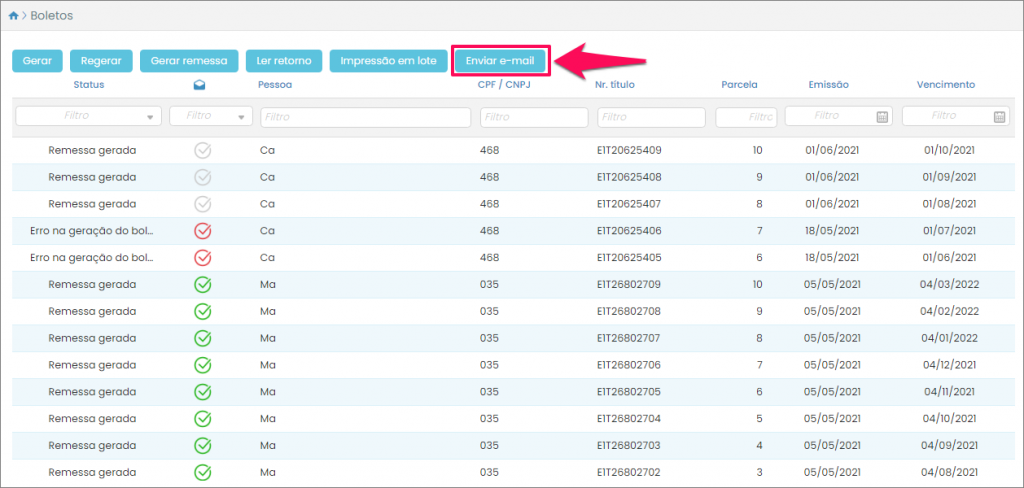The height and width of the screenshot is (488, 1024).
Task: Click the Pessoa filter input field
Action: coord(365,117)
